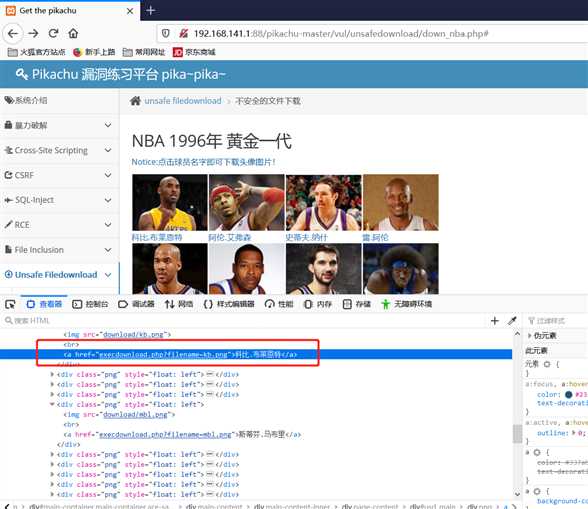Expand outline property triangle in rules
The image size is (588, 509).
click(574, 433)
